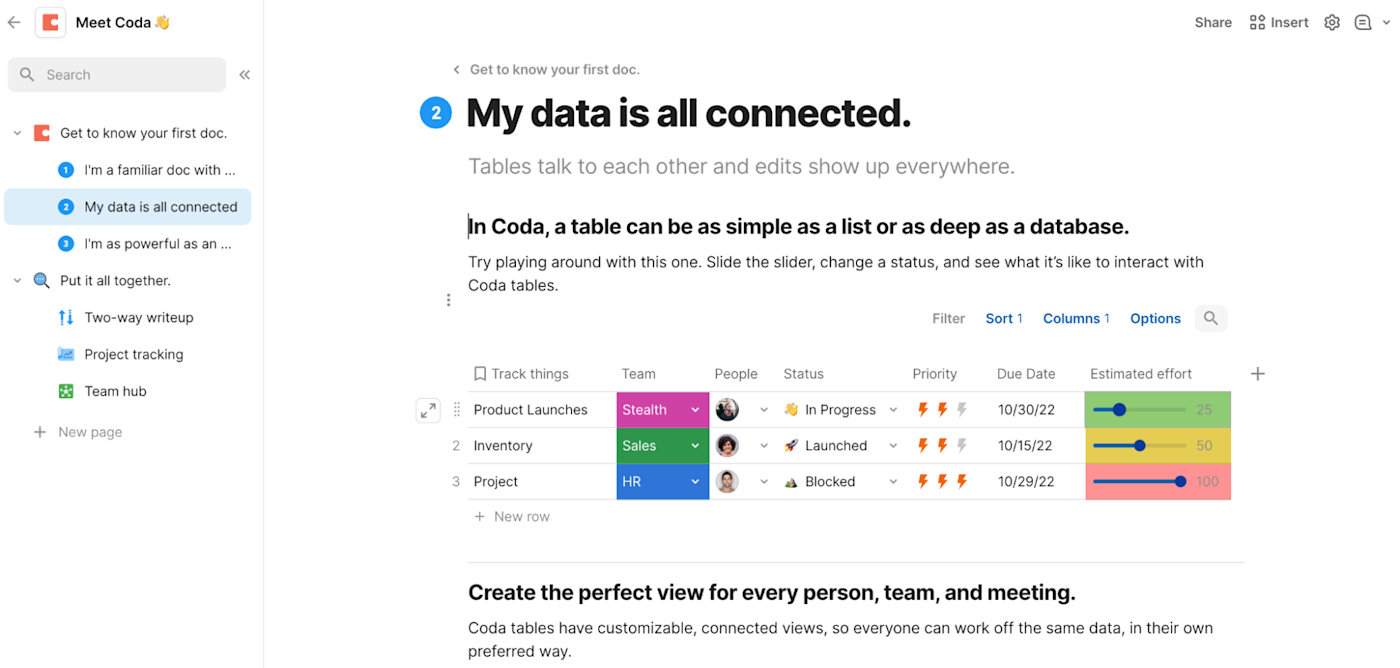This screenshot has height=668, width=1400.
Task: Open the Team hub page
Action: pyautogui.click(x=115, y=391)
